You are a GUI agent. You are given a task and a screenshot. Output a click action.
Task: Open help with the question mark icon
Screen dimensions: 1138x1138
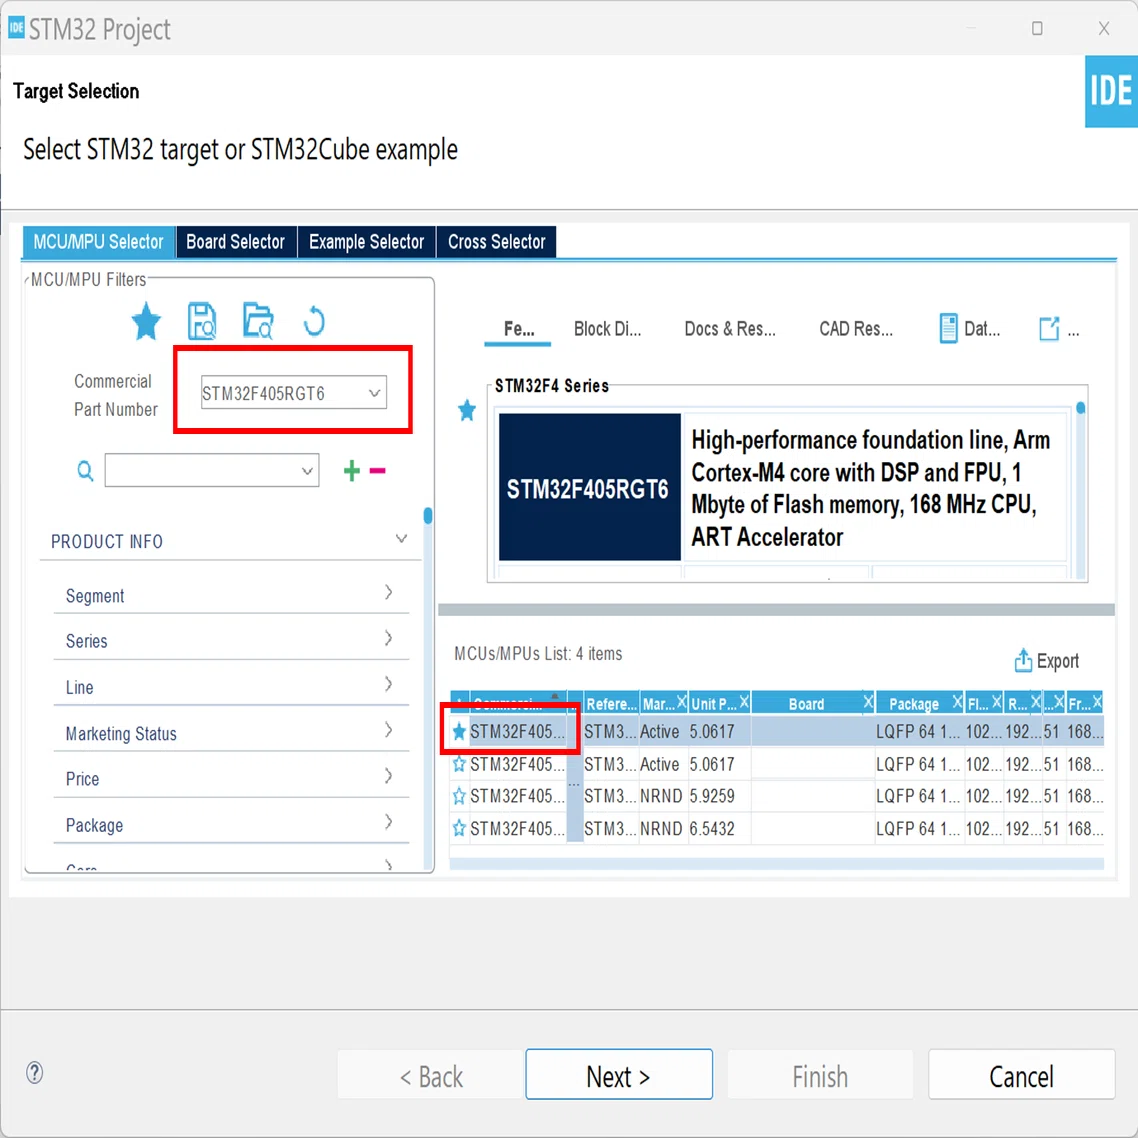(34, 1073)
